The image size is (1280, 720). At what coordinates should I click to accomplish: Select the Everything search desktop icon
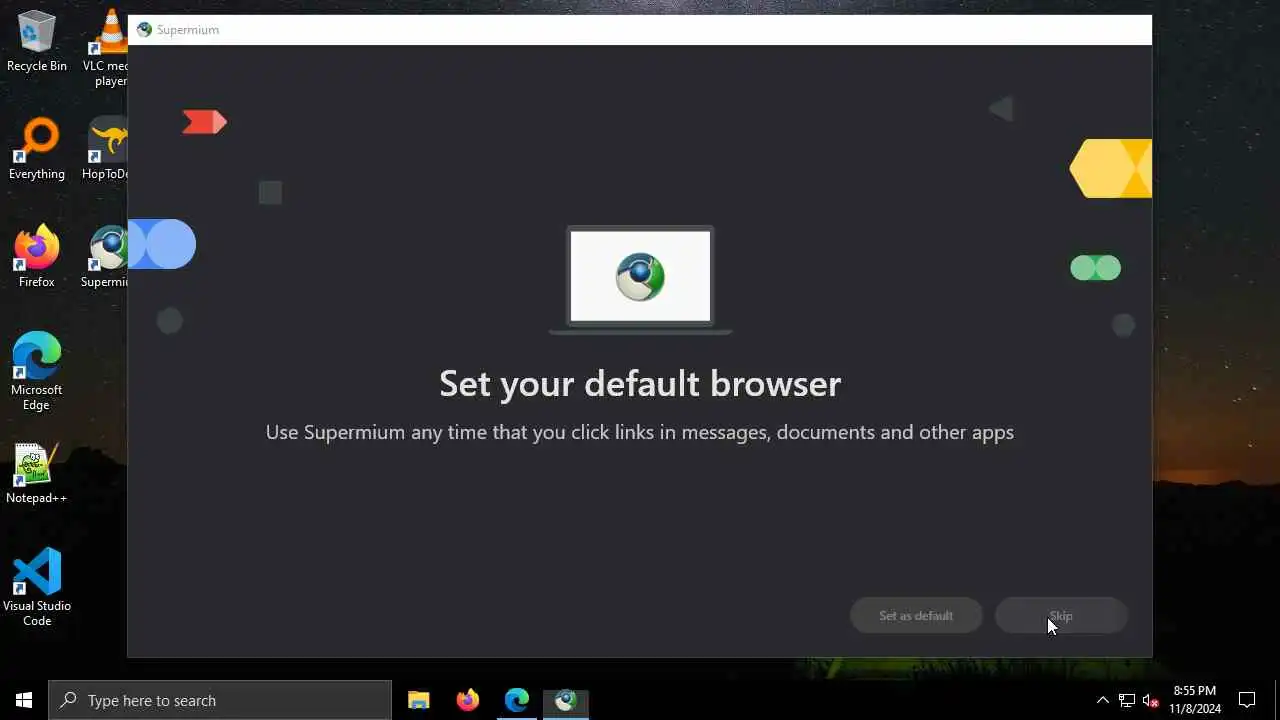click(37, 150)
